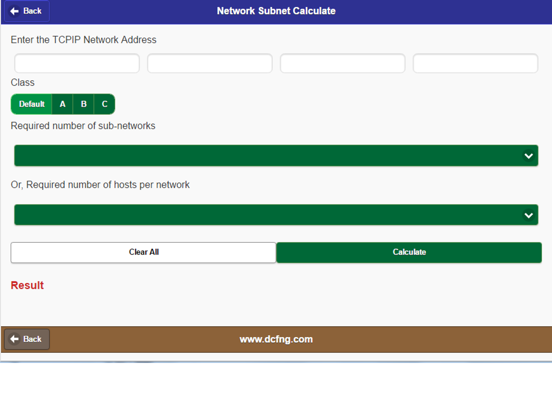Select the Default class option
This screenshot has width=552, height=414.
pyautogui.click(x=31, y=104)
